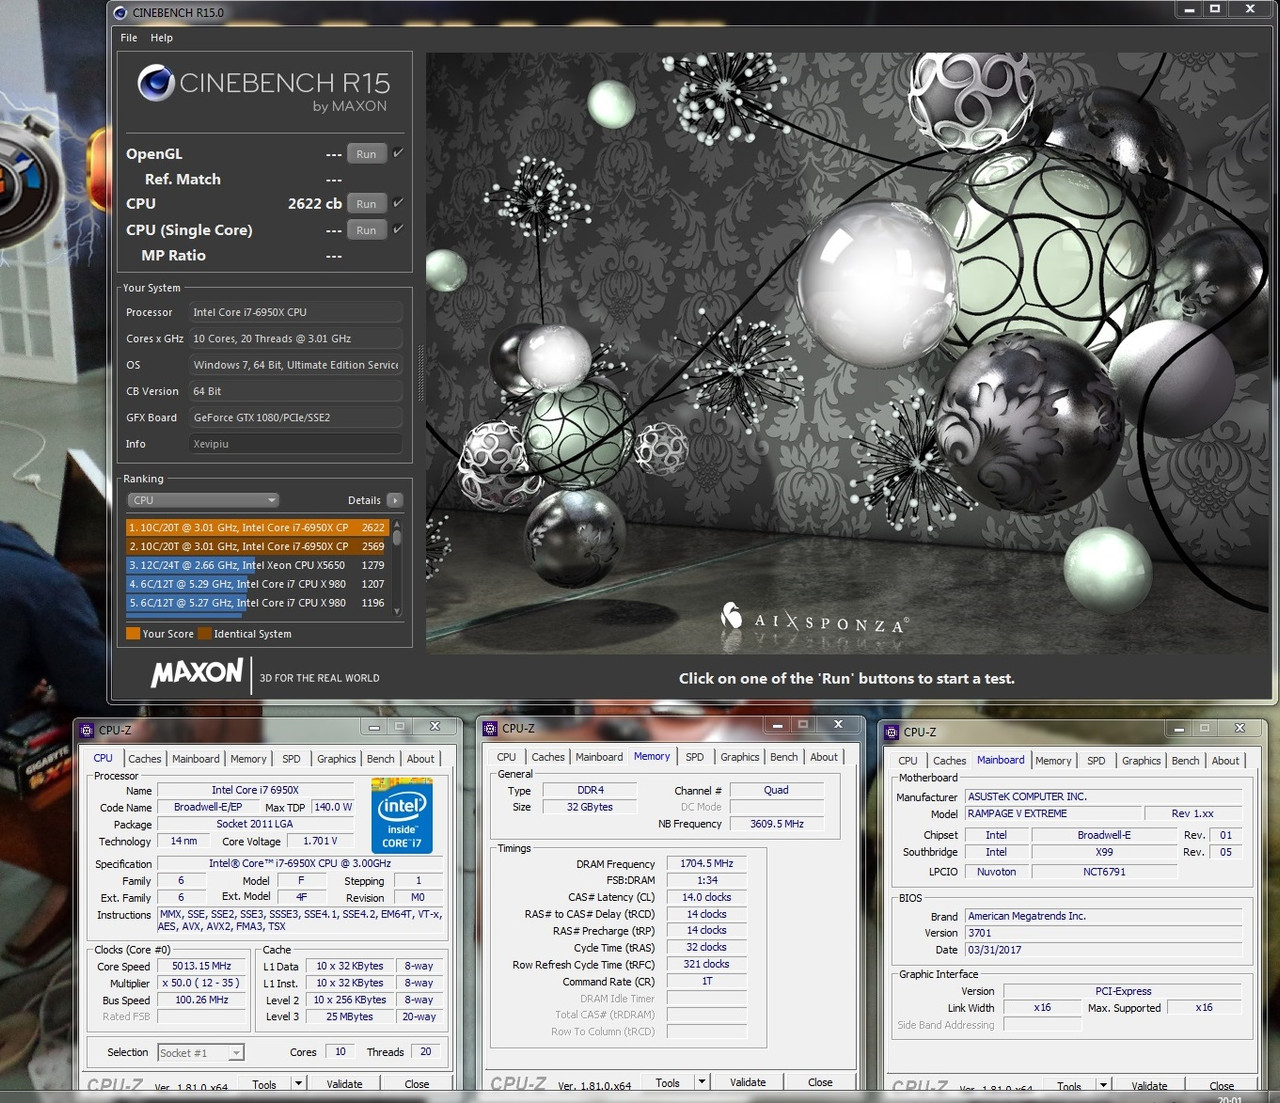Screen dimensions: 1280x1103
Task: Open the File menu in Cinebench
Action: (x=129, y=38)
